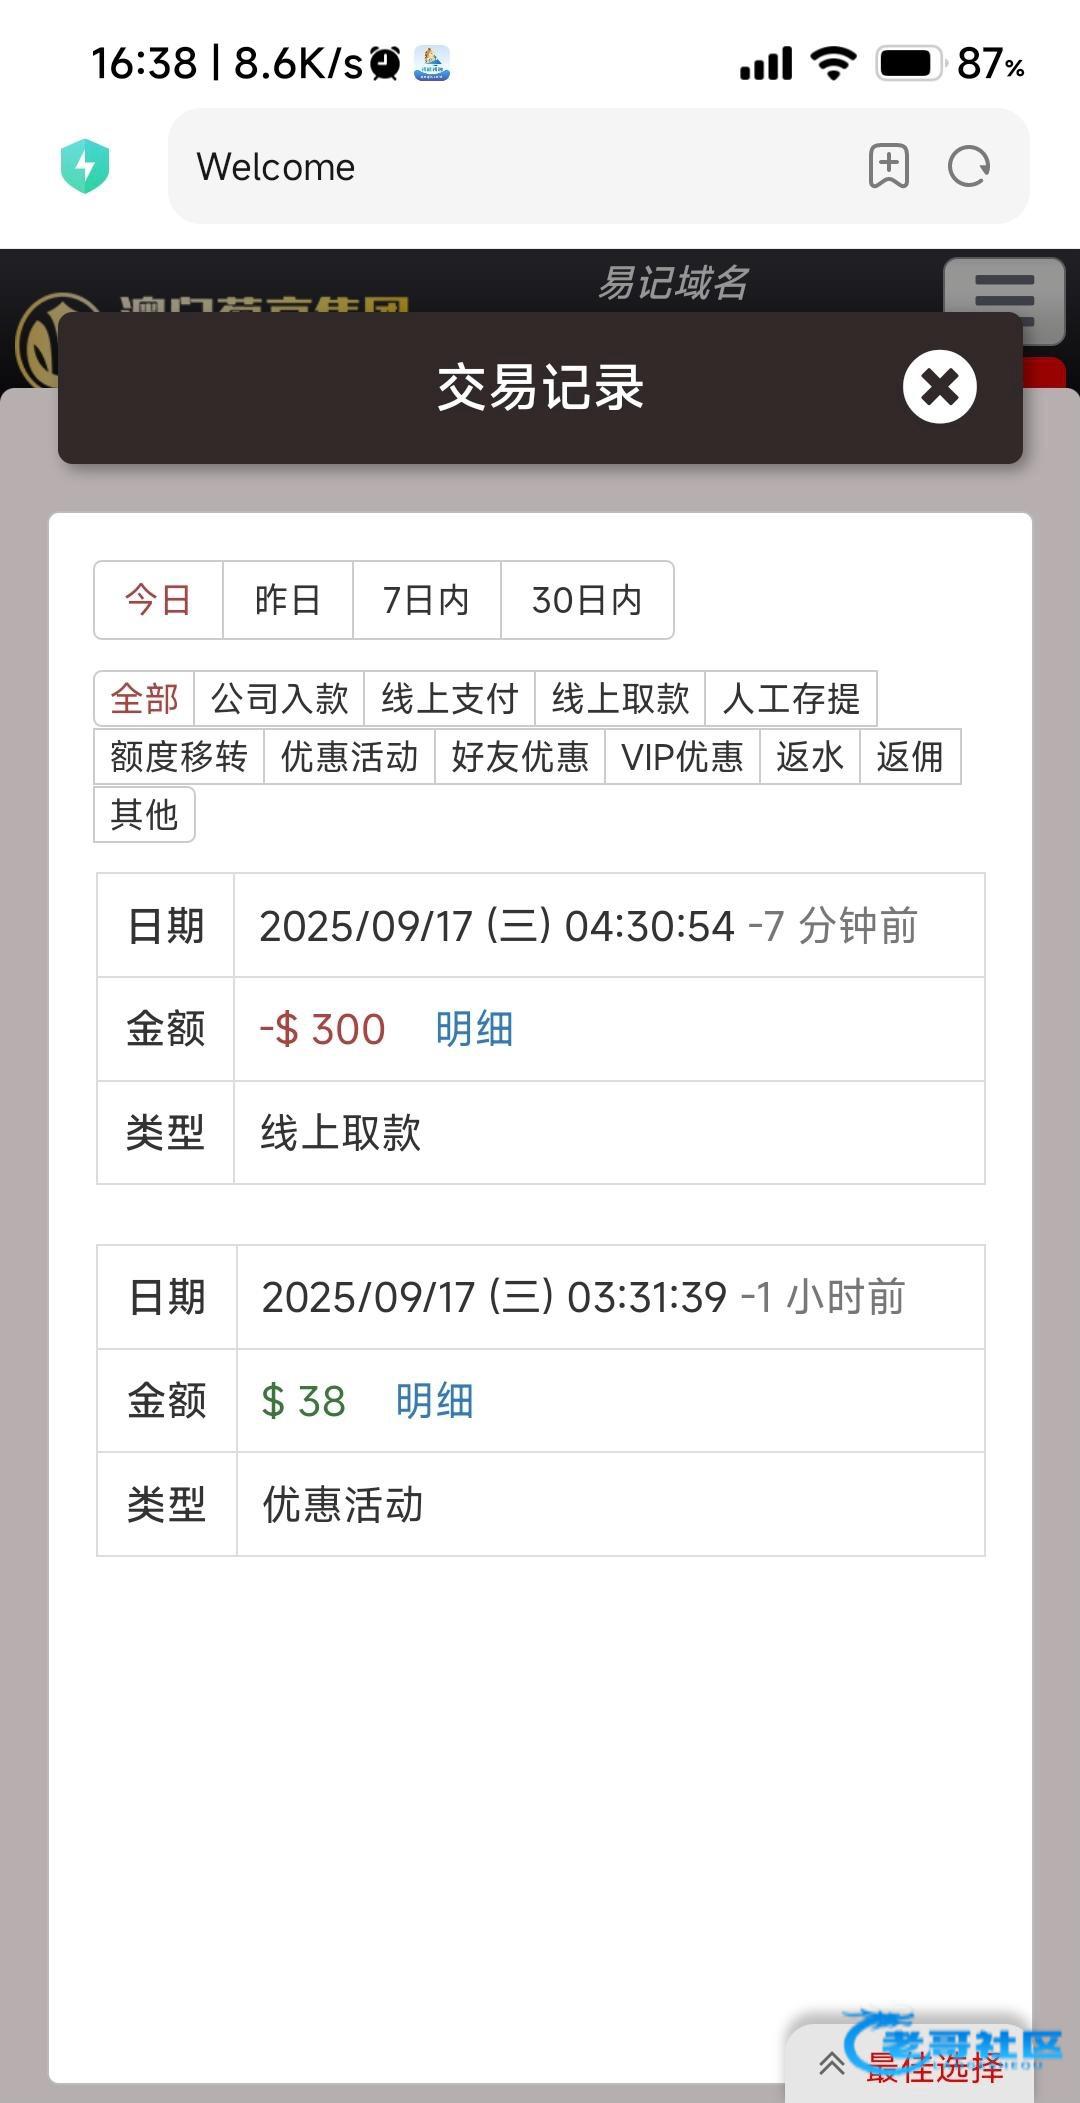The width and height of the screenshot is (1080, 2103).
Task: Filter by 优惠活动 type
Action: (x=349, y=757)
